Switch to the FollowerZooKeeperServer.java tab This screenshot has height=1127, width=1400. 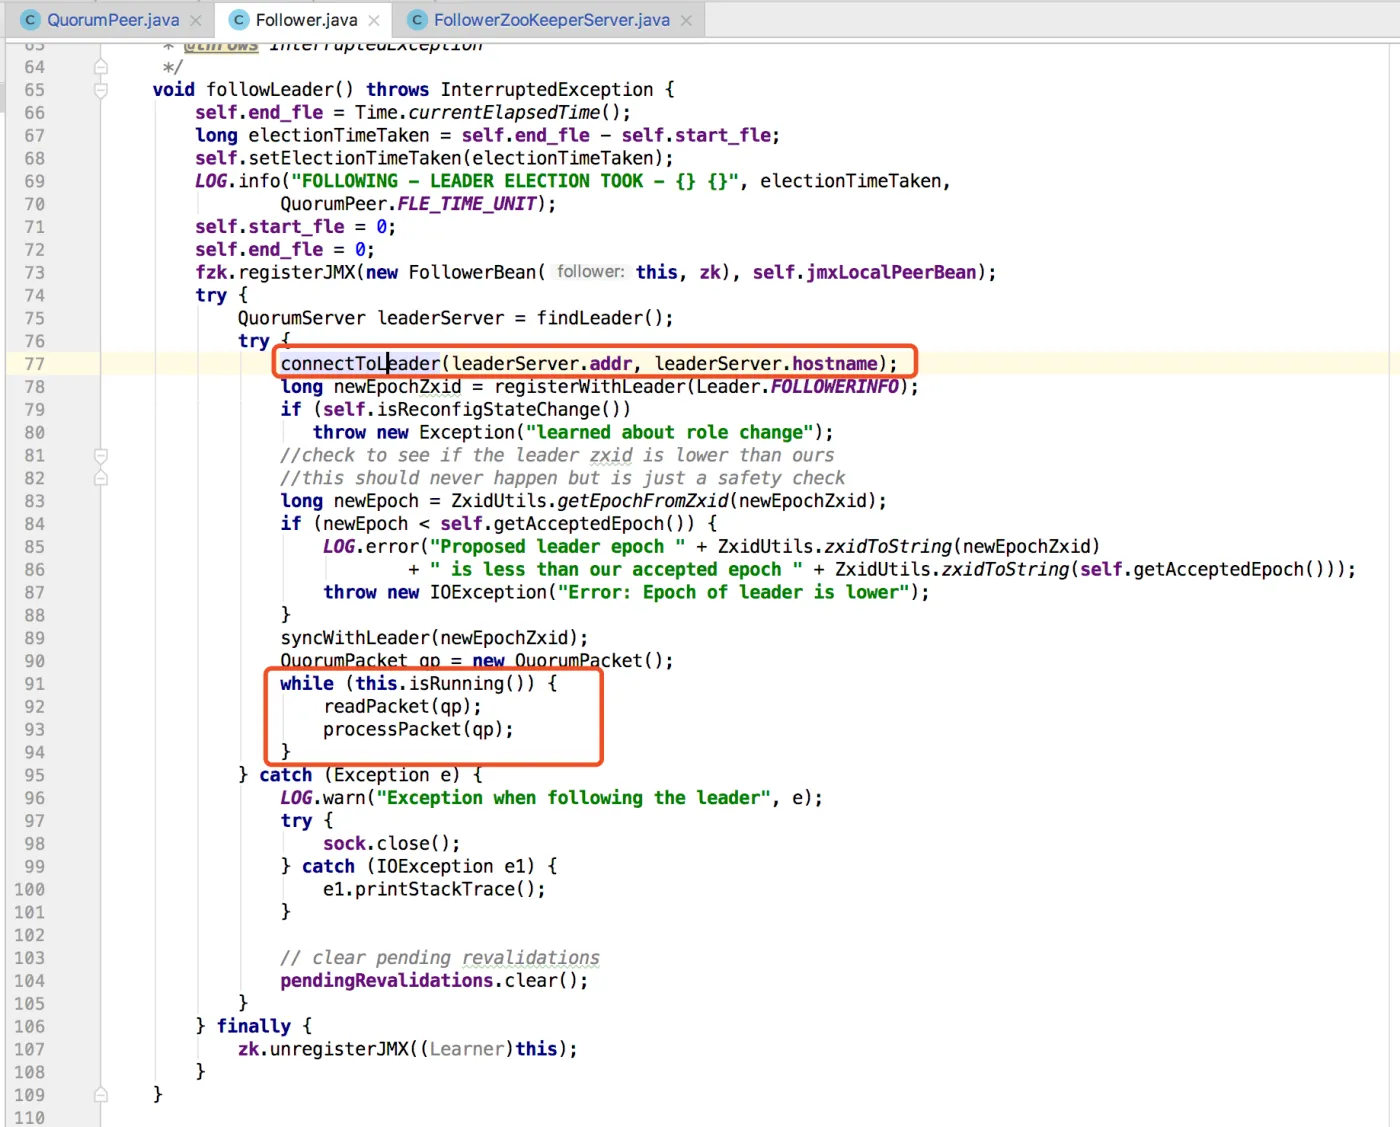click(x=551, y=20)
